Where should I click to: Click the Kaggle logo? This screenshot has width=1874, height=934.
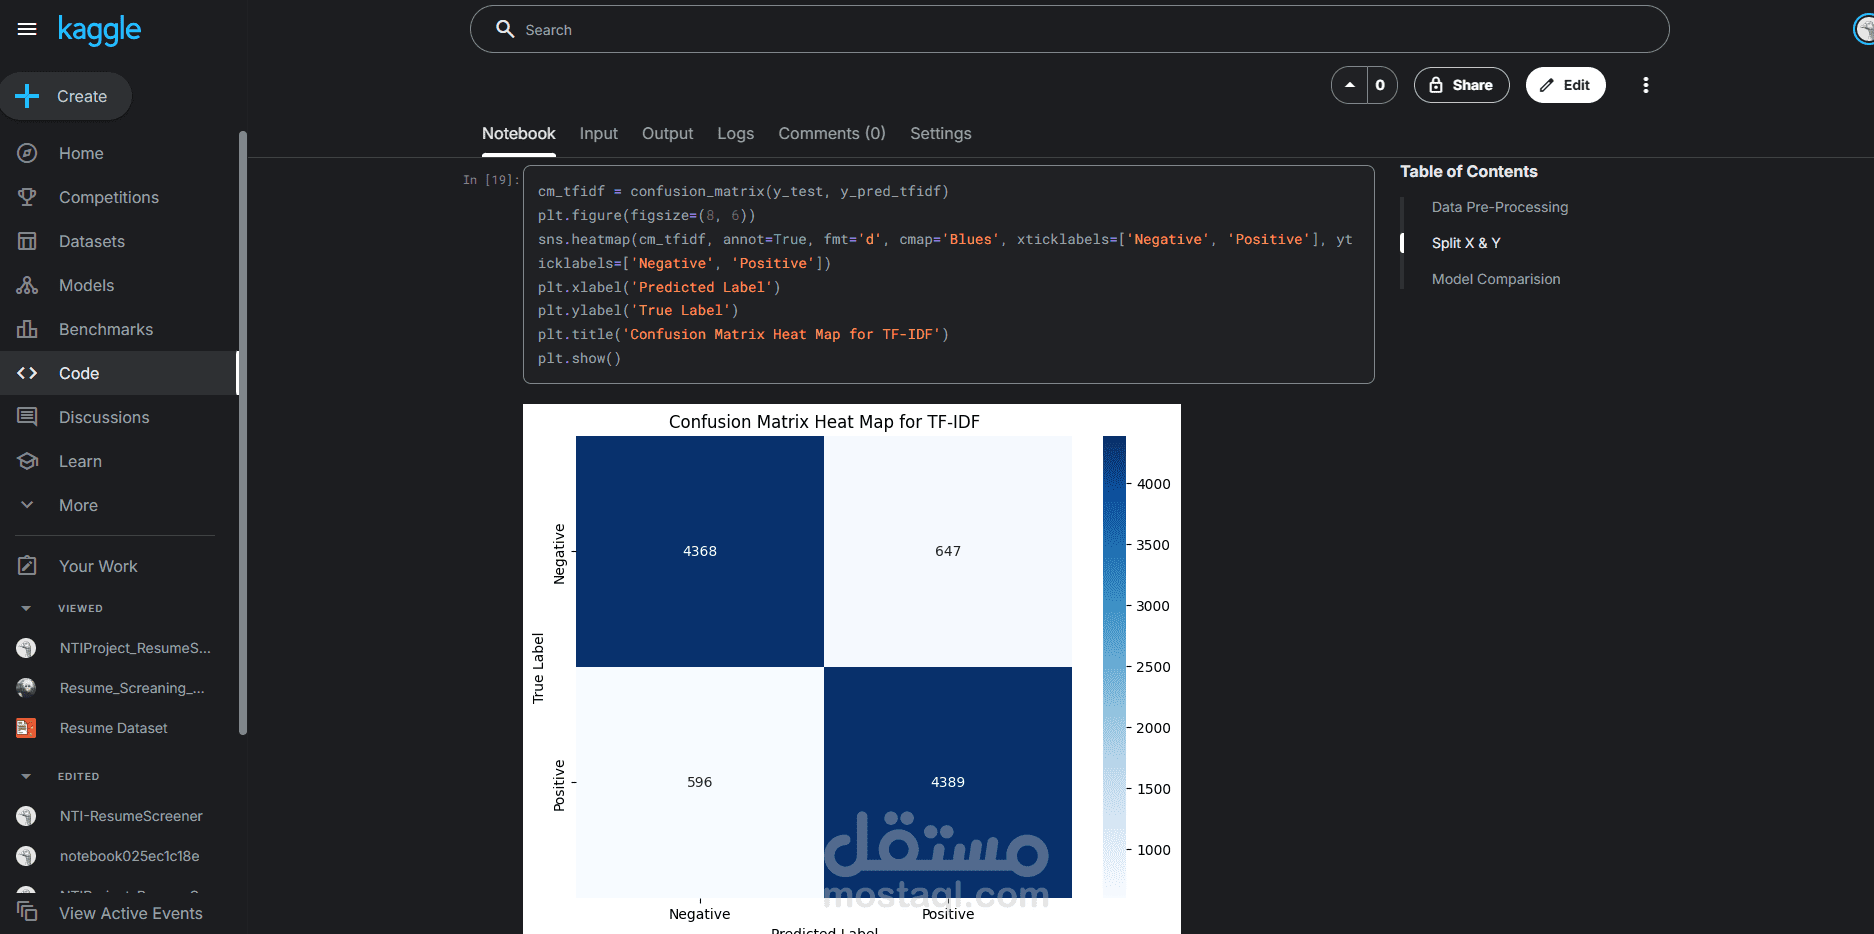(99, 30)
